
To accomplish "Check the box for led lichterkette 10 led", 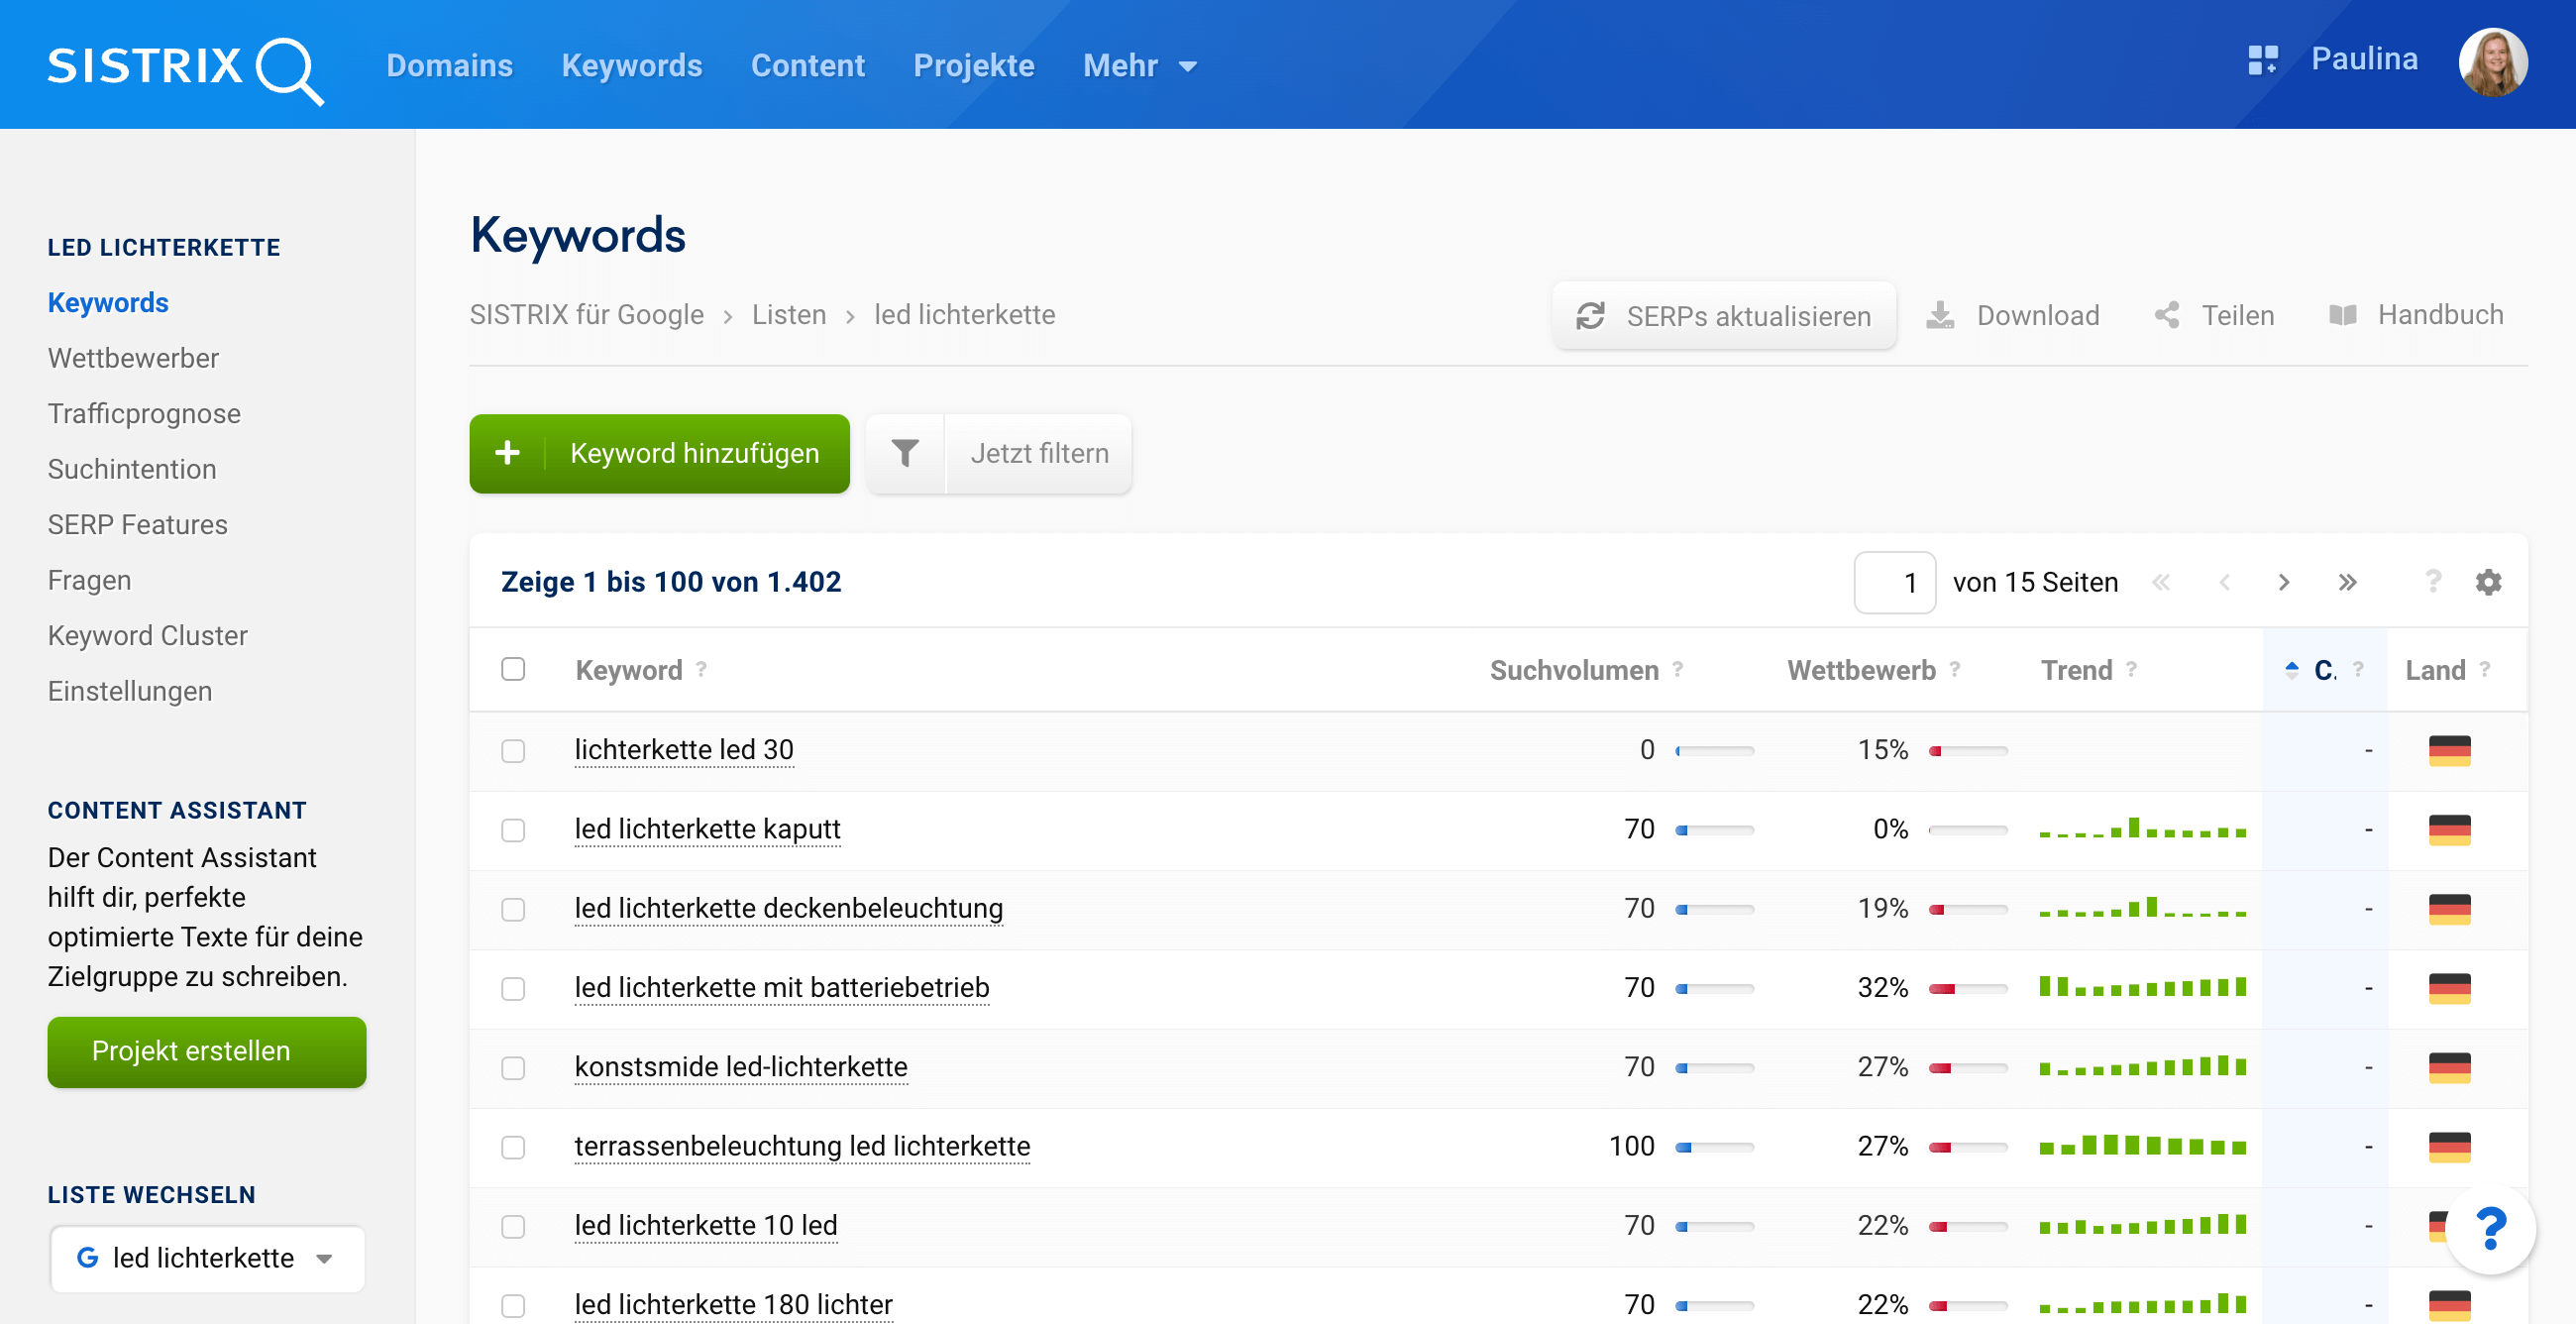I will [x=513, y=1226].
